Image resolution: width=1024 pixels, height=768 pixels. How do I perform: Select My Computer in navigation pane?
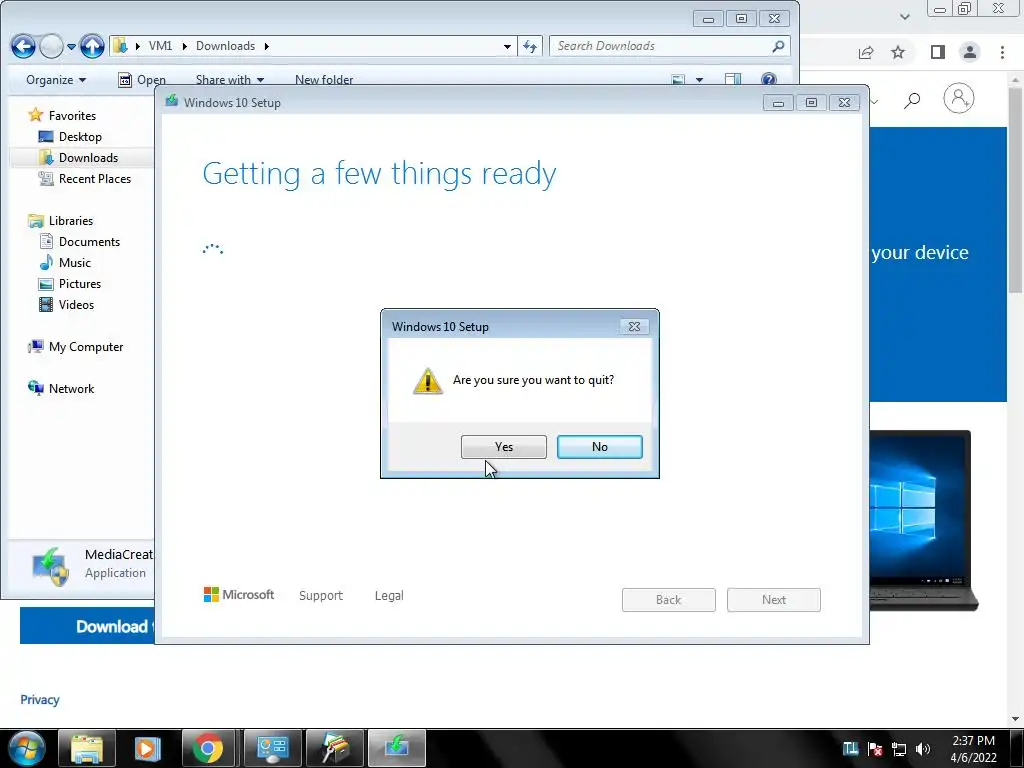pyautogui.click(x=86, y=347)
